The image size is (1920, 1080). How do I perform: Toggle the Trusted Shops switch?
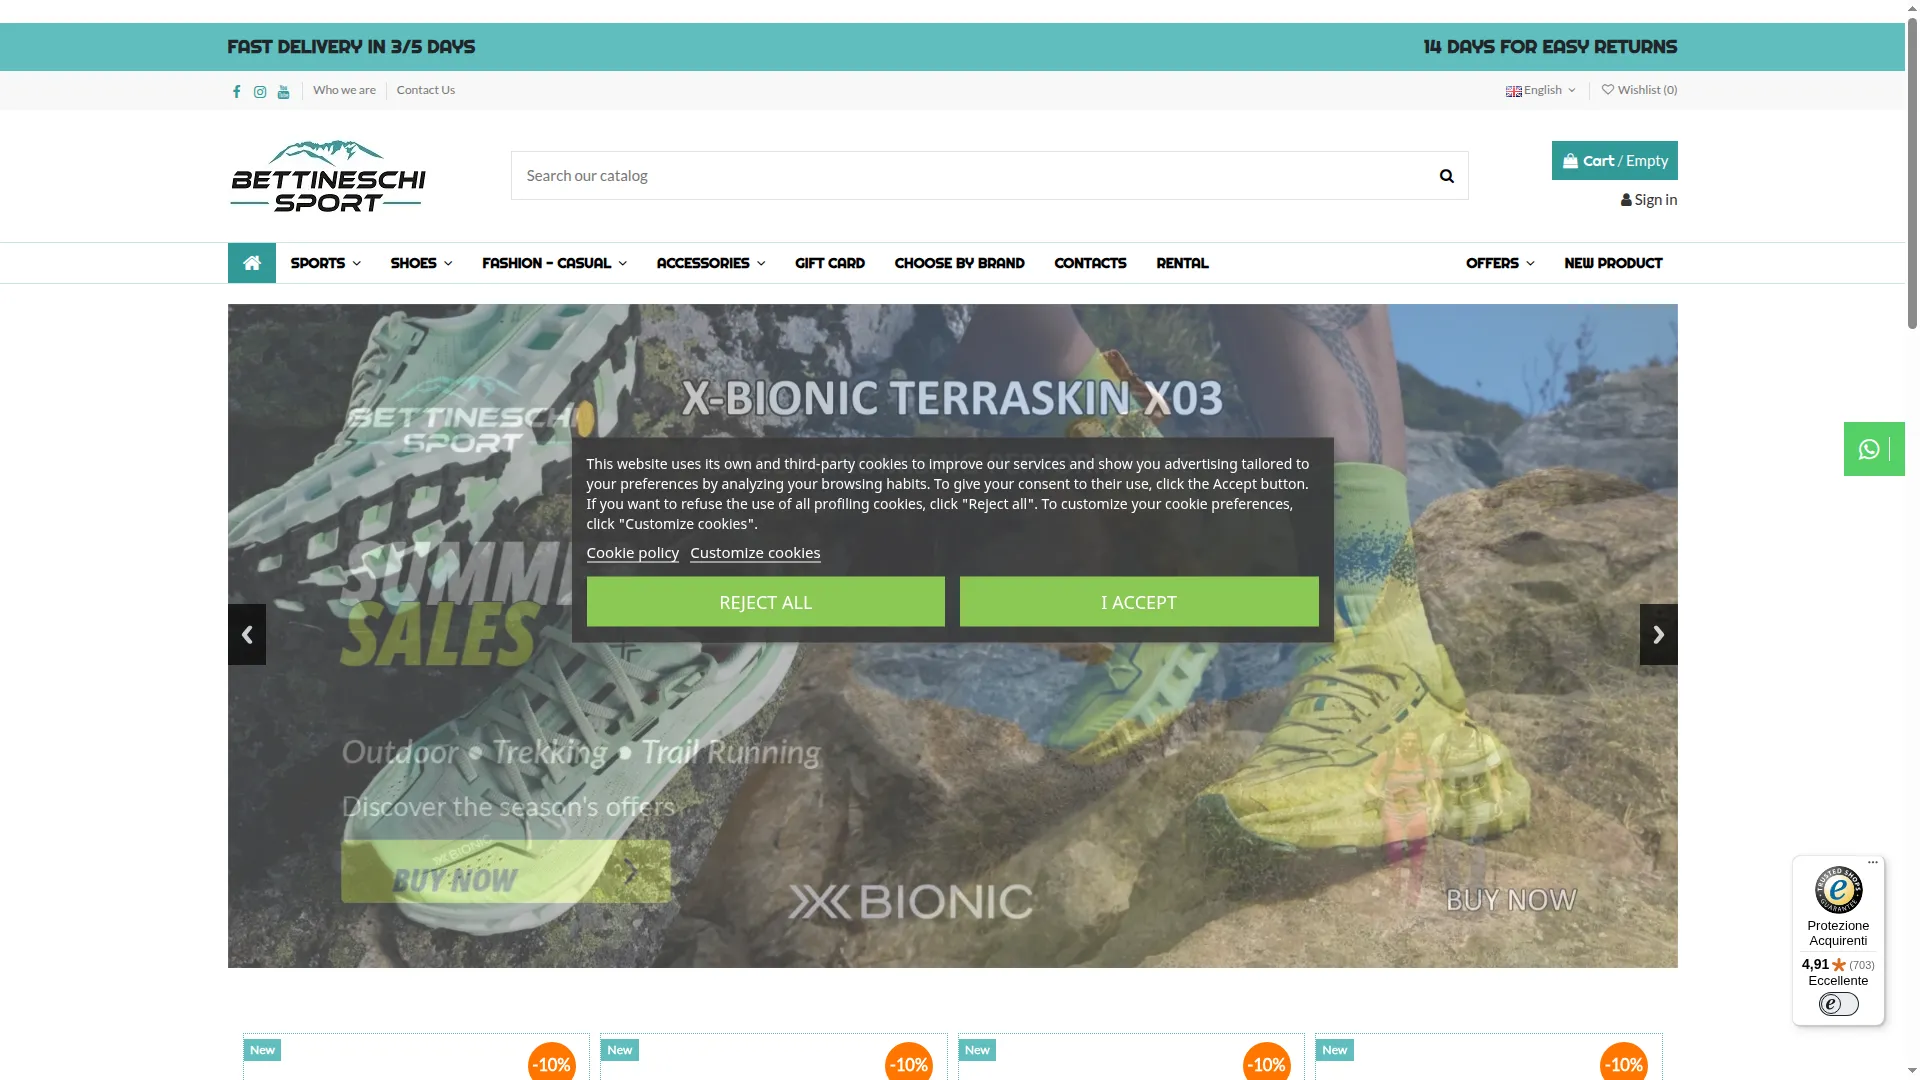point(1838,1004)
